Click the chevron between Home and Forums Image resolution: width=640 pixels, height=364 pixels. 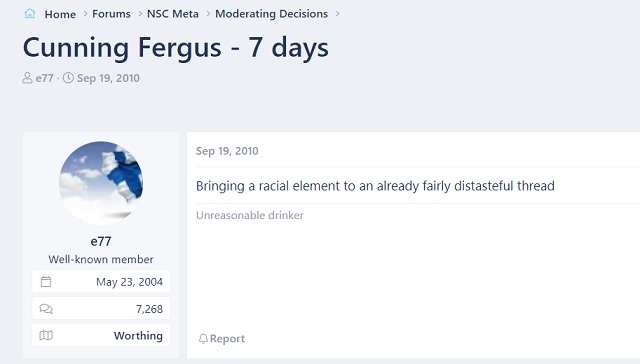85,14
